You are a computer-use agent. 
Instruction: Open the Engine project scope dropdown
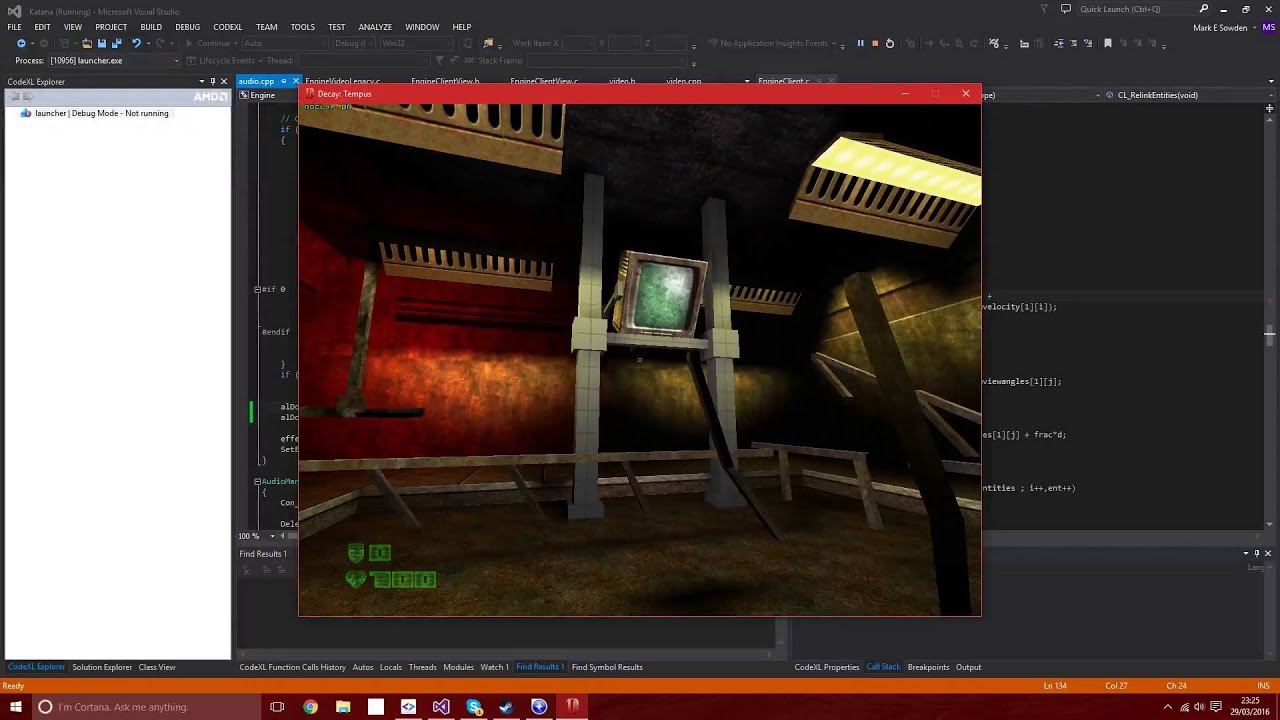pyautogui.click(x=270, y=95)
